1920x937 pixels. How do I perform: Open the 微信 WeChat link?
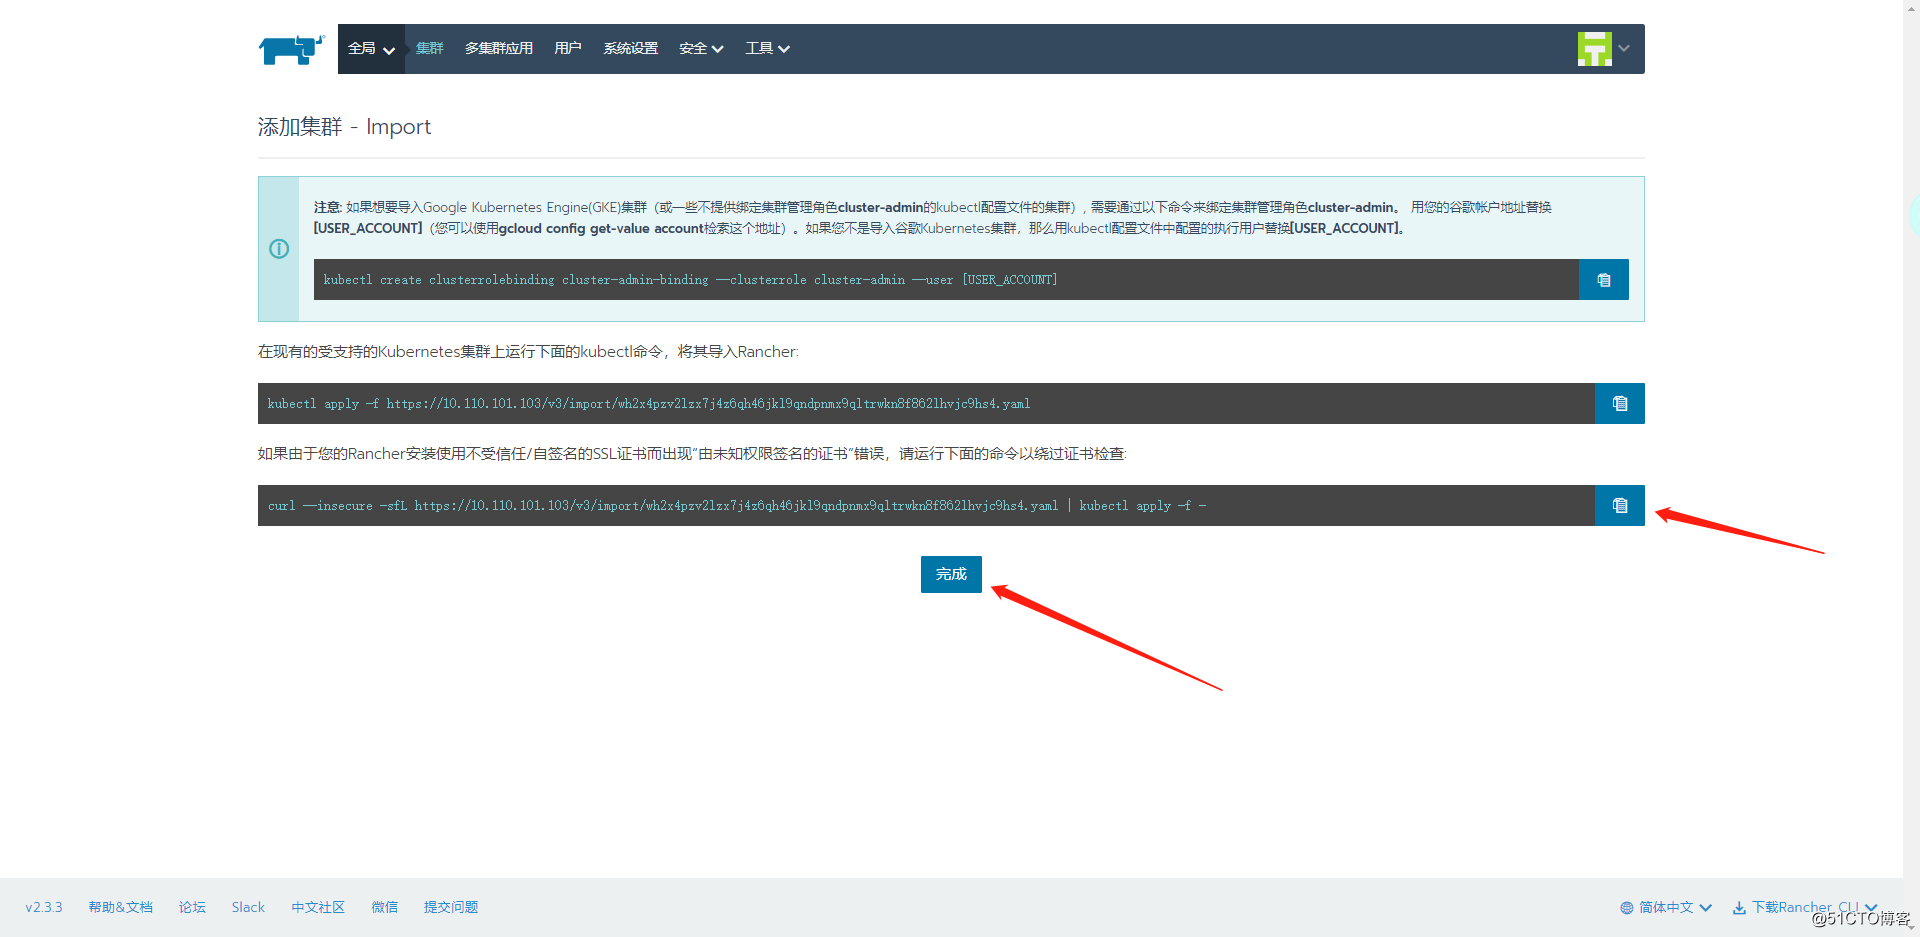[384, 908]
